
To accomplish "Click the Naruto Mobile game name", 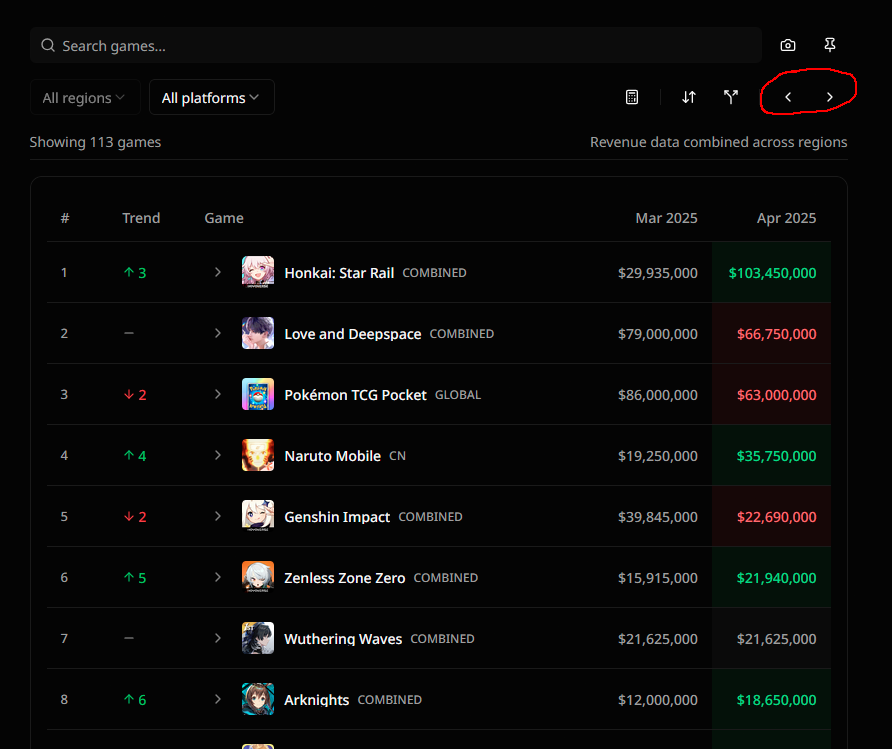I will pyautogui.click(x=332, y=456).
